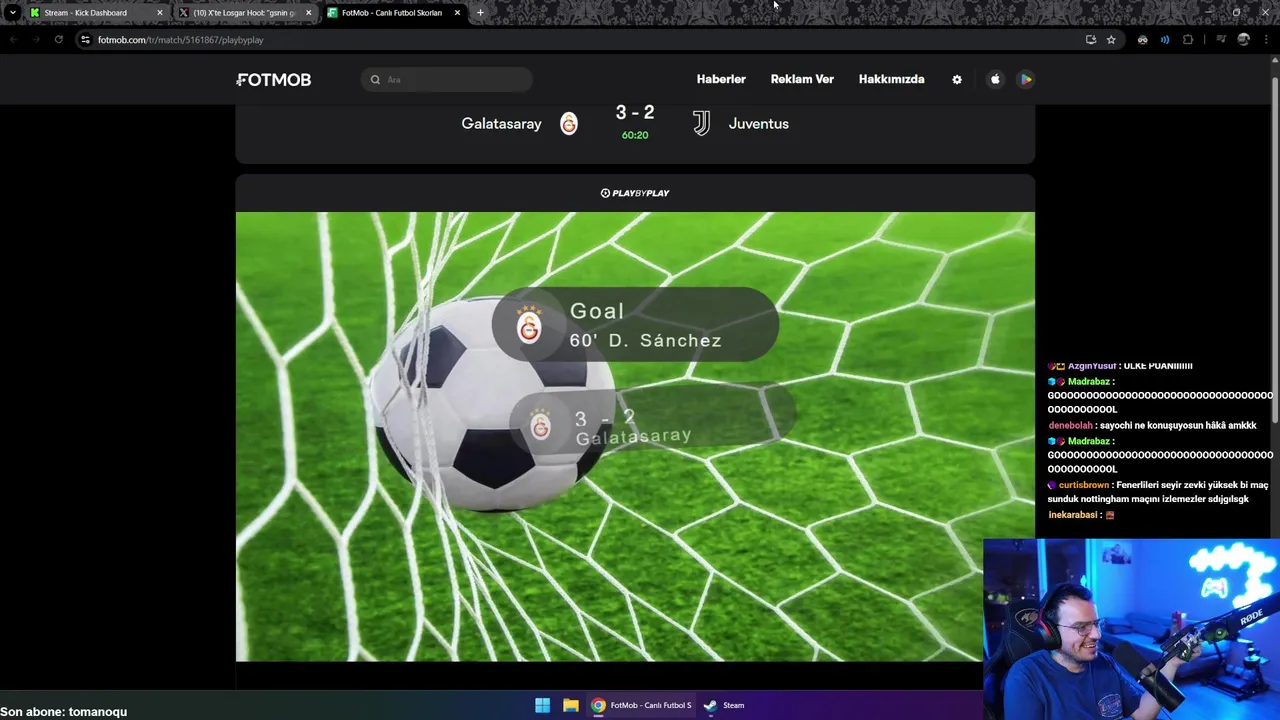Open File Explorer from the taskbar
Viewport: 1280px width, 720px height.
click(570, 705)
